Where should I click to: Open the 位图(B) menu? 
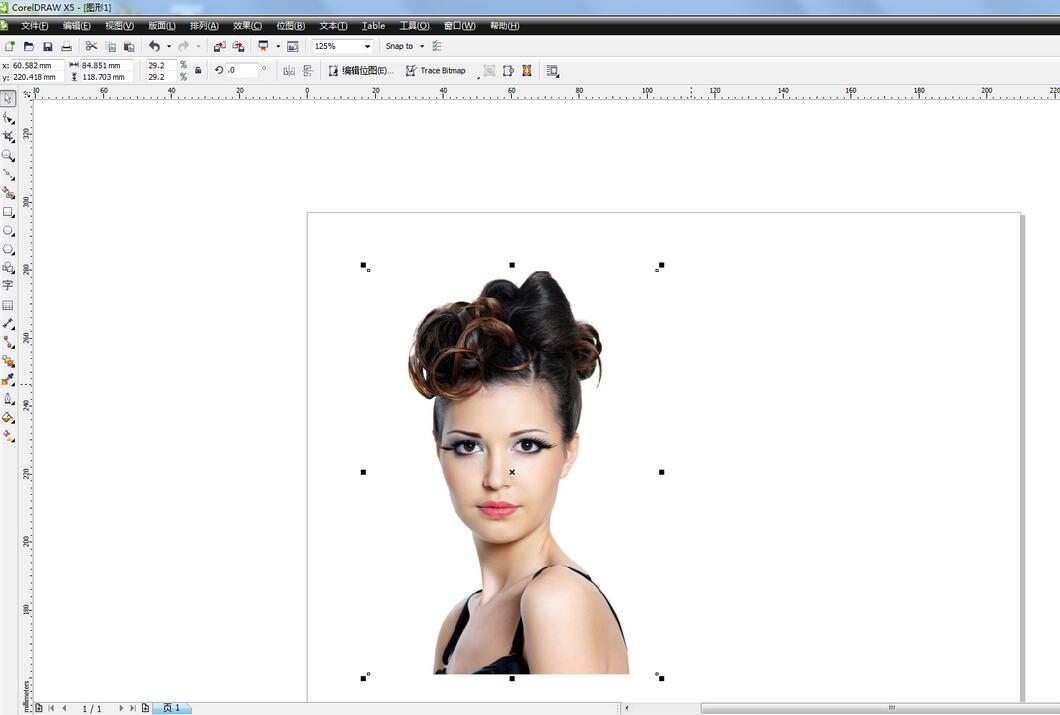(290, 26)
